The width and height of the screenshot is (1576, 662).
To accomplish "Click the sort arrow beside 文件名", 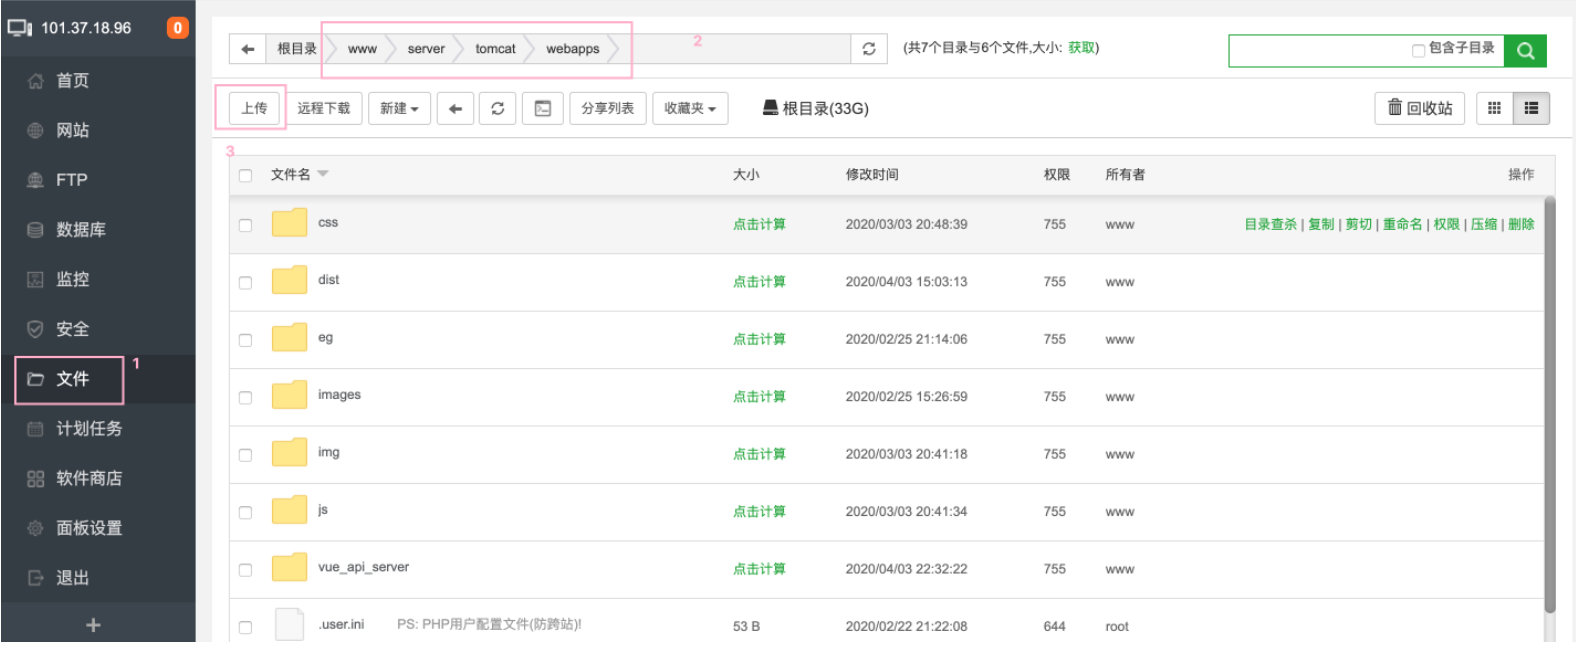I will pos(323,174).
